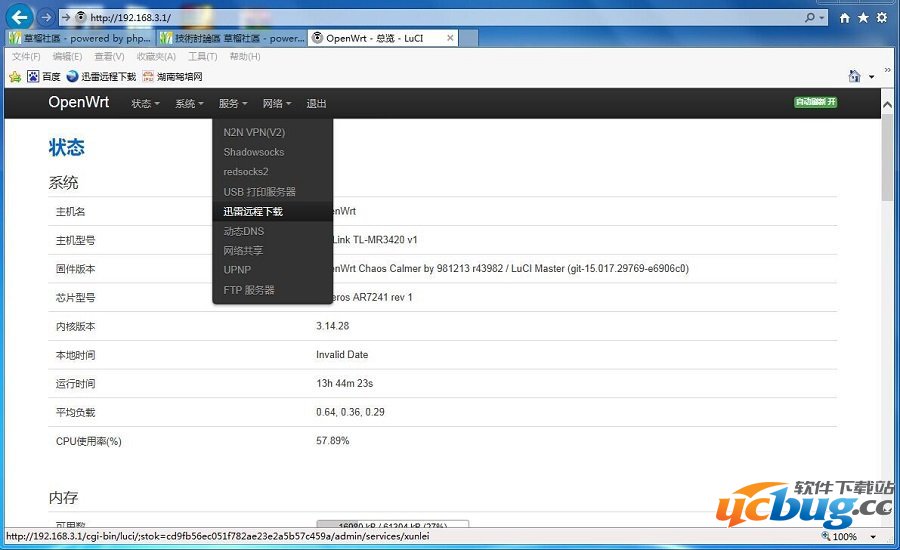
Task: Click the browser Forward arrow button
Action: (46, 17)
